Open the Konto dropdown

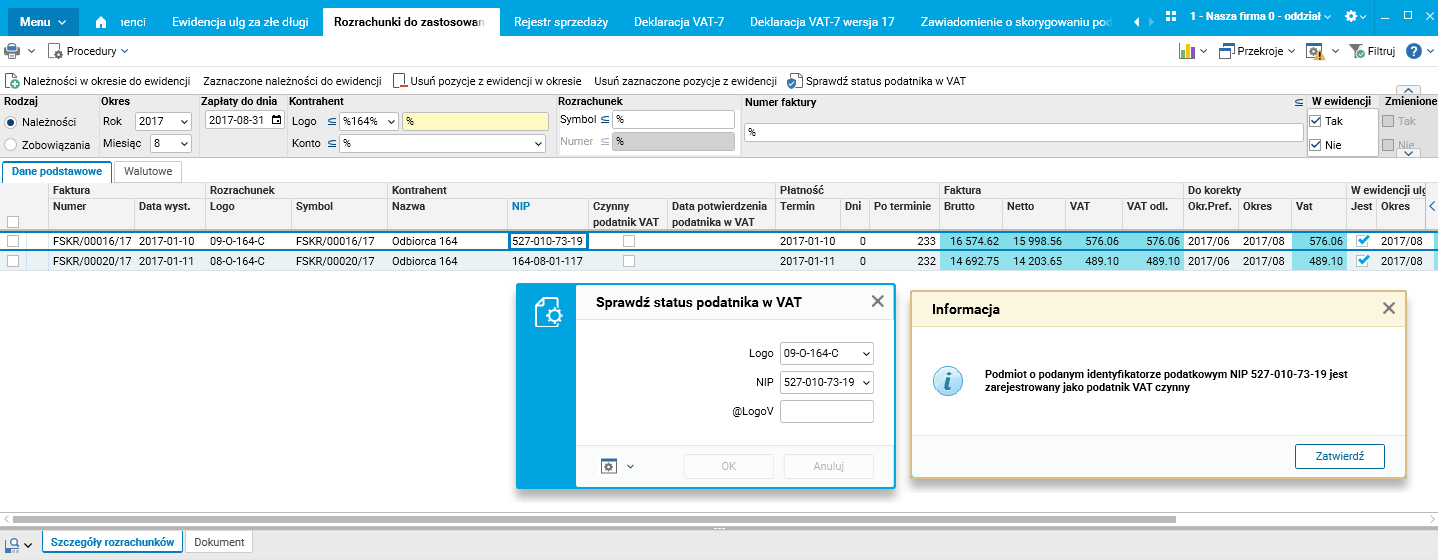(x=443, y=144)
